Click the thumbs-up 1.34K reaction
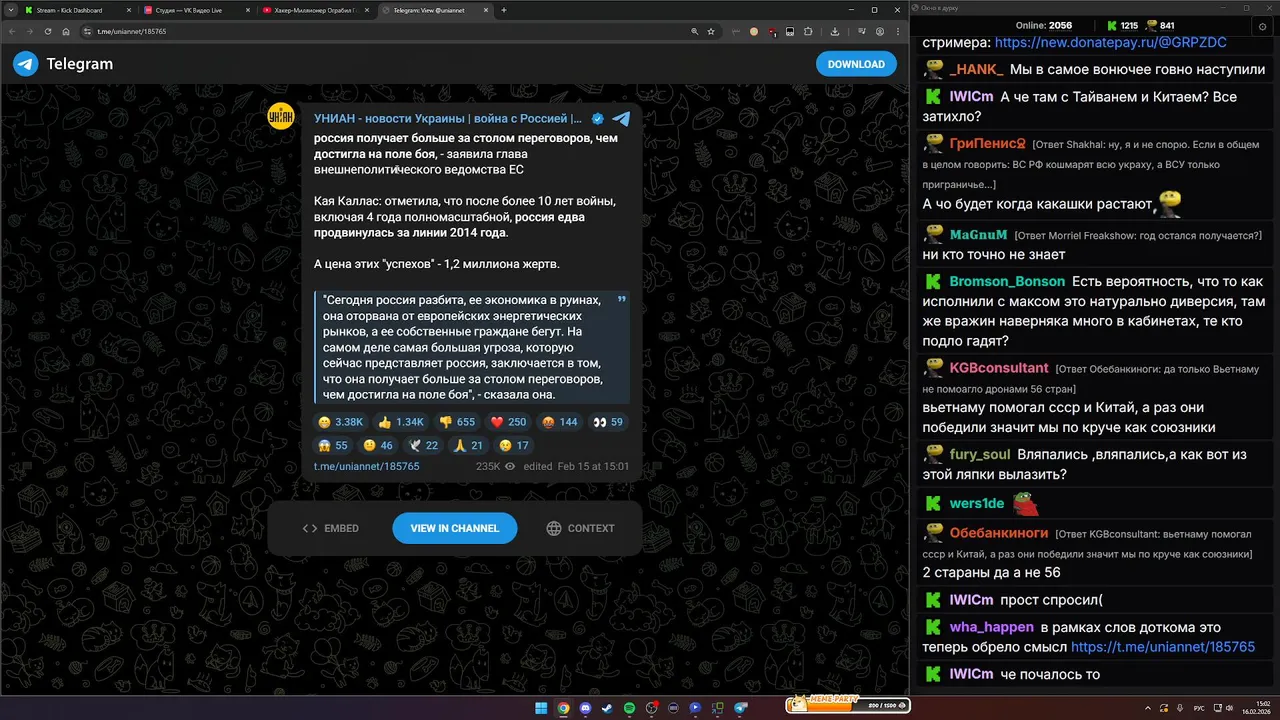The width and height of the screenshot is (1280, 720). (401, 422)
